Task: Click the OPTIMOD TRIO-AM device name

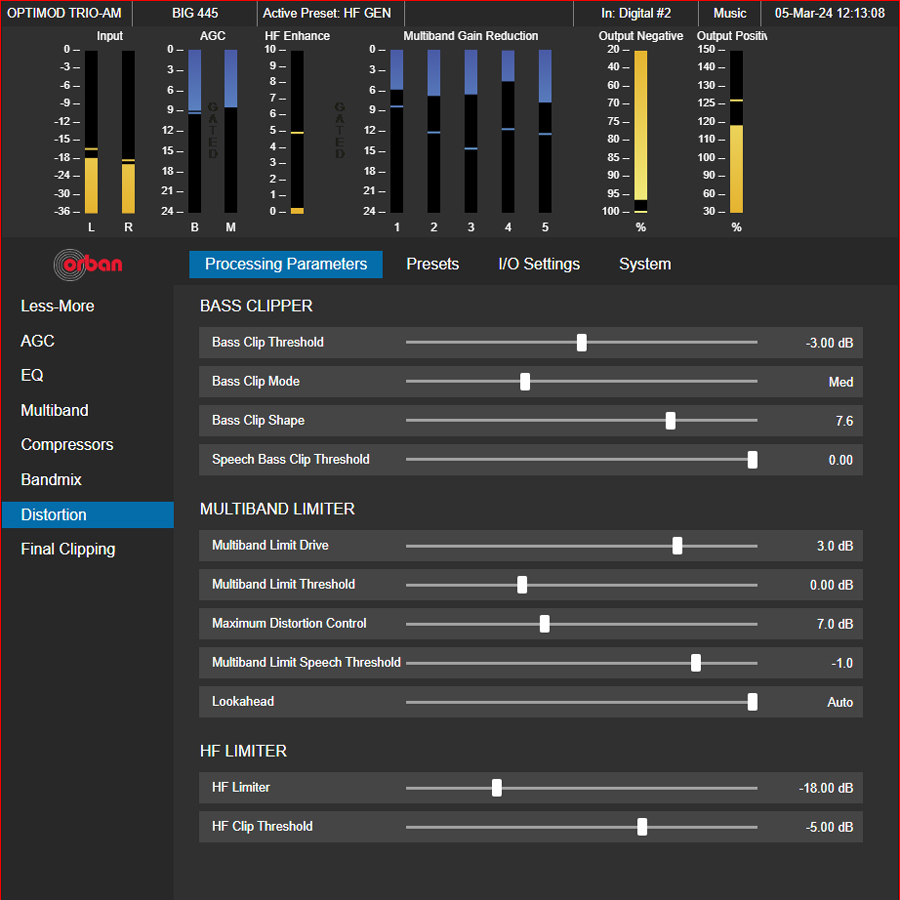Action: (64, 13)
